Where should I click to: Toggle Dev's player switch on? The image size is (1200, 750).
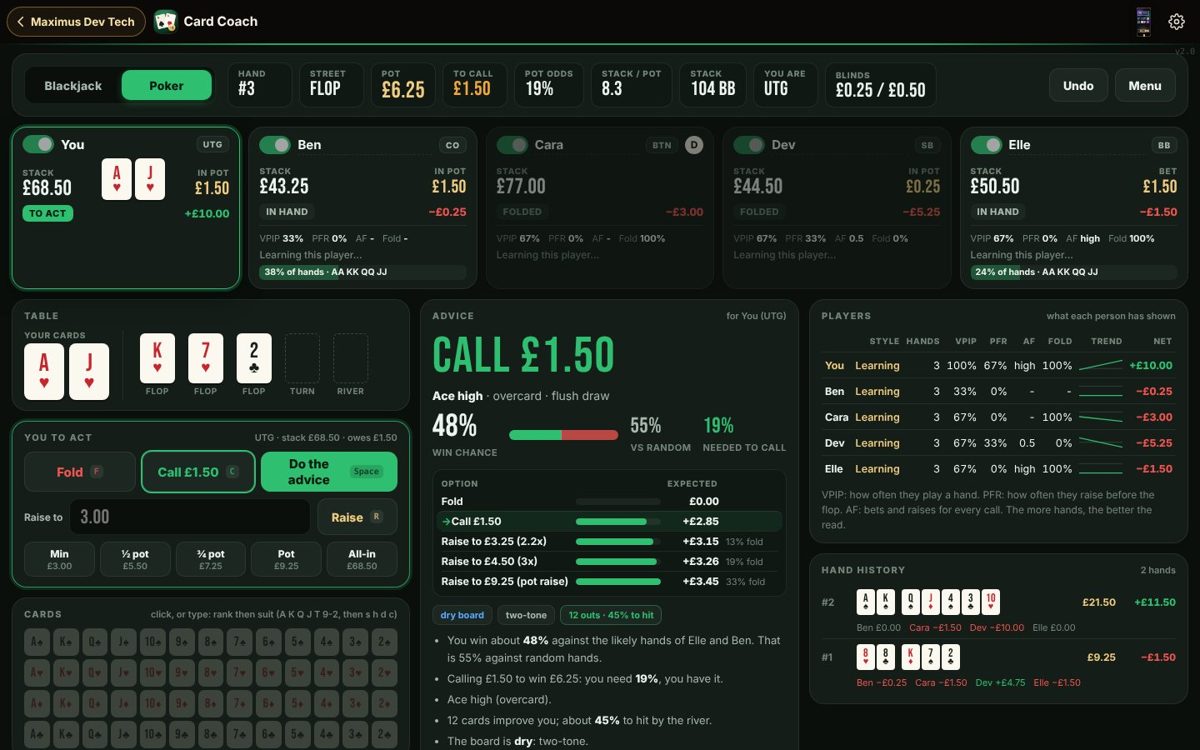(749, 145)
